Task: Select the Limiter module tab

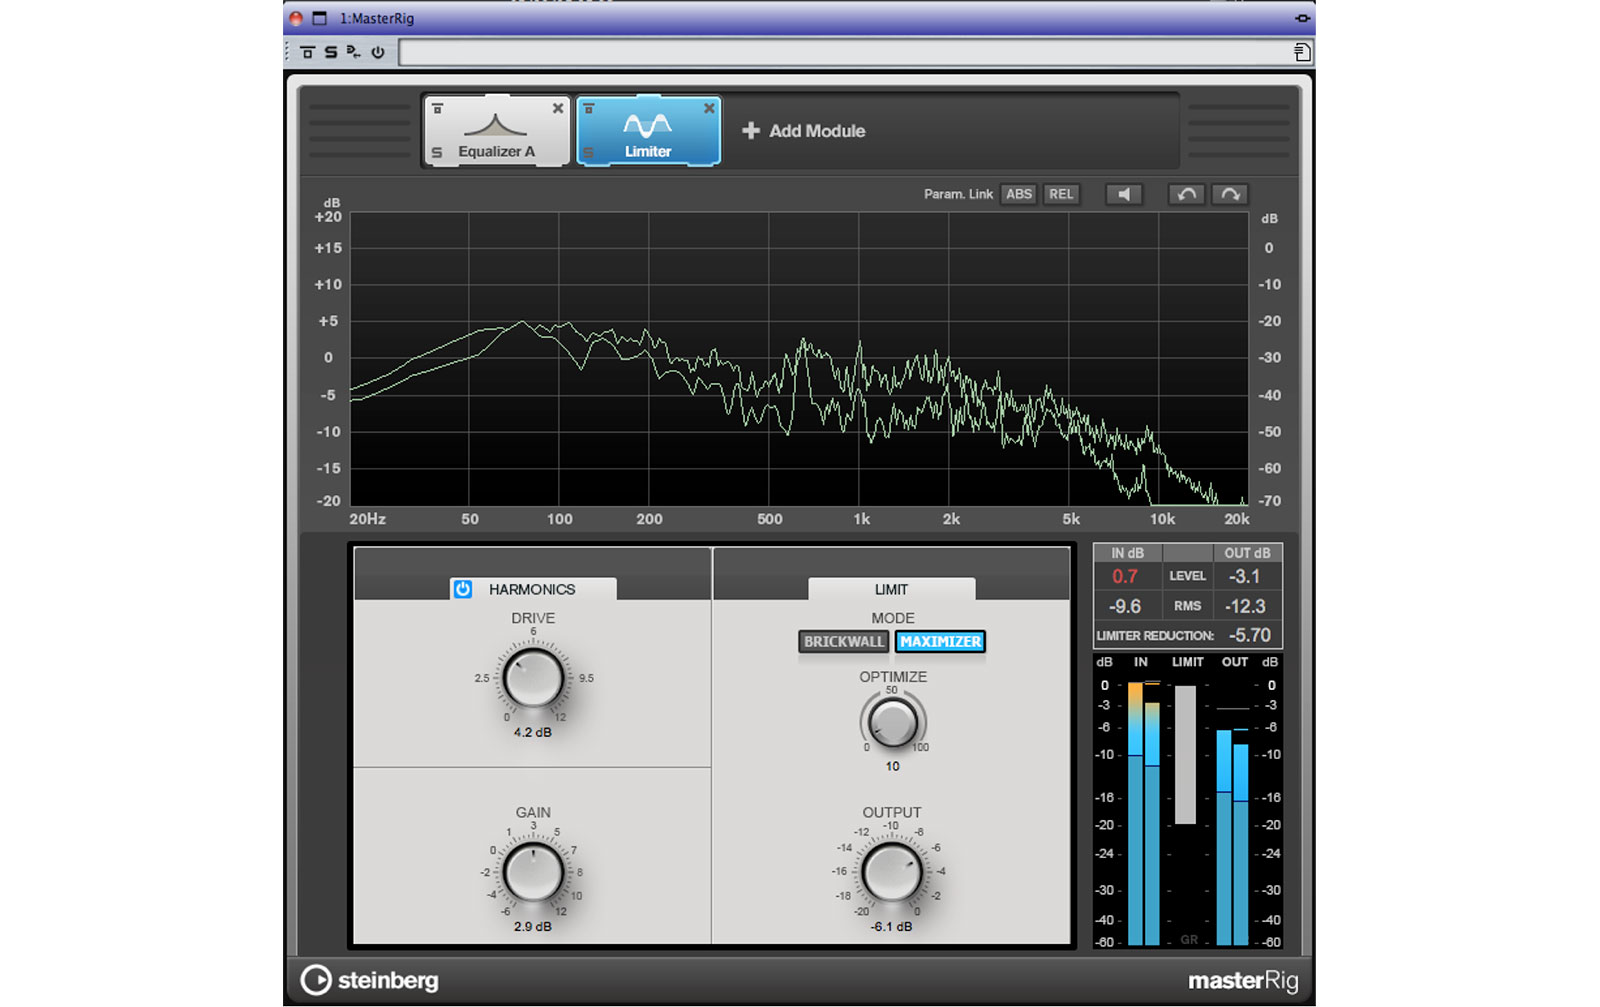Action: coord(648,131)
